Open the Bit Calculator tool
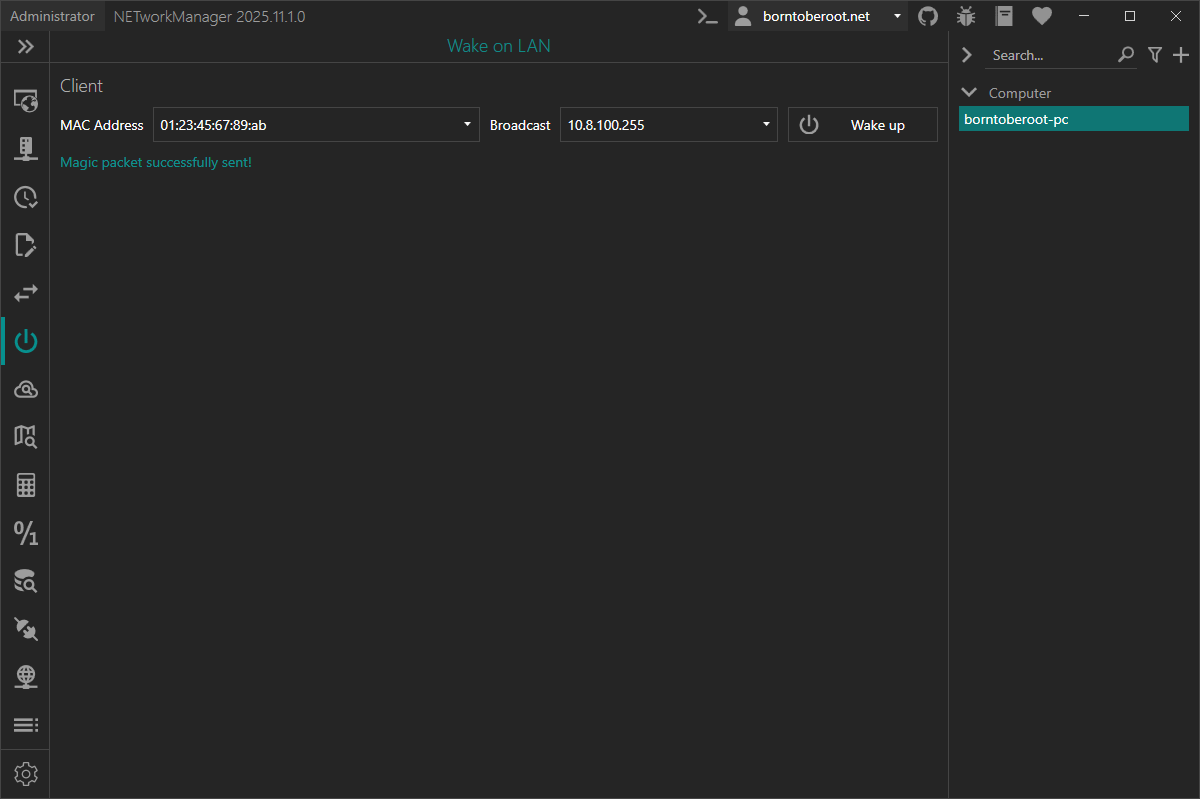The image size is (1200, 799). 26,533
